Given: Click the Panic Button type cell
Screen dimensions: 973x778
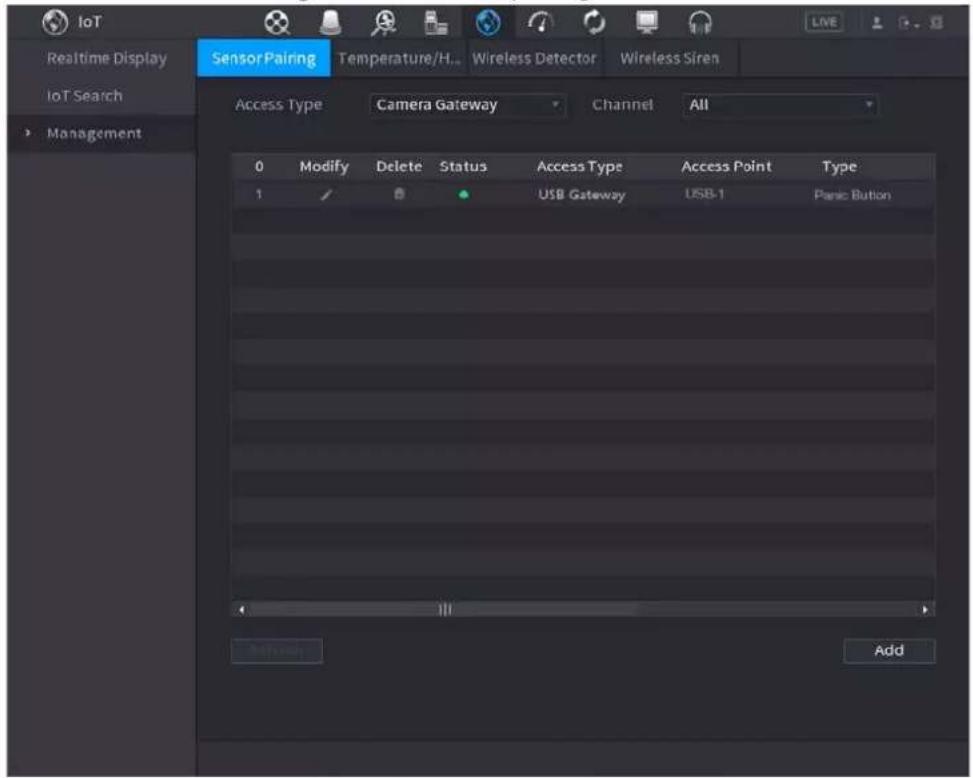Looking at the screenshot, I should pos(853,195).
